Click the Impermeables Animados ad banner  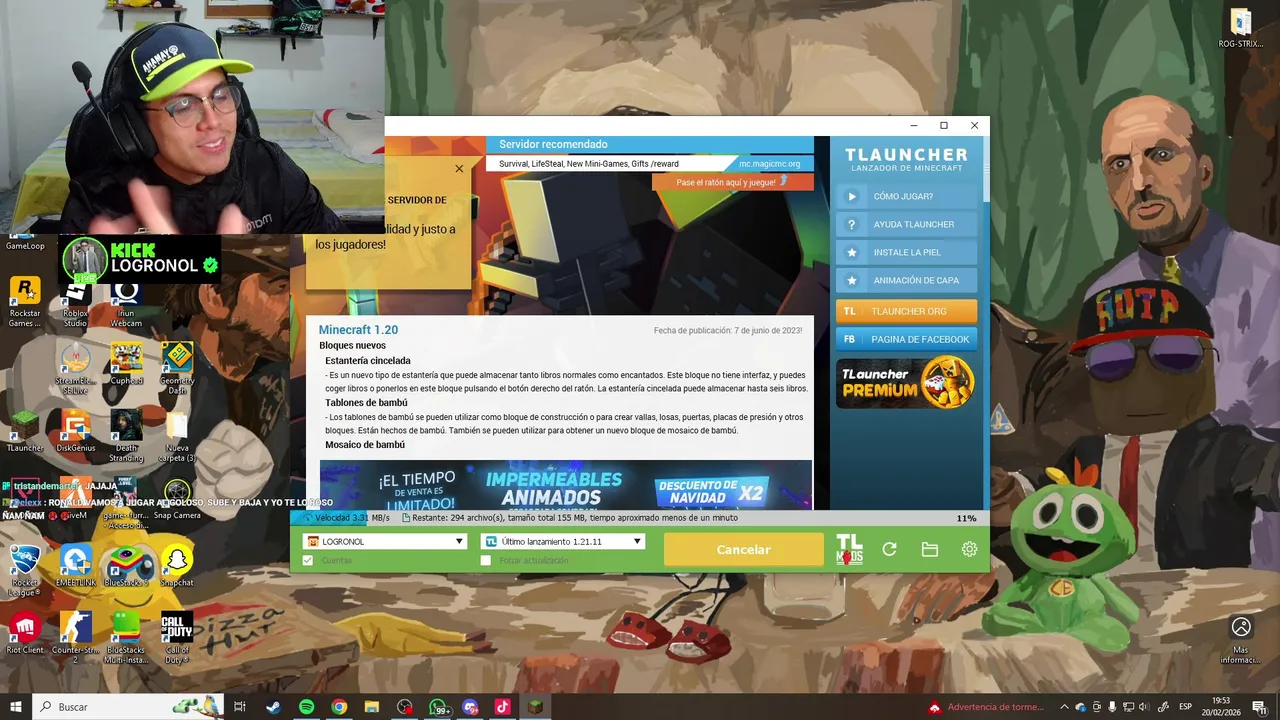566,485
